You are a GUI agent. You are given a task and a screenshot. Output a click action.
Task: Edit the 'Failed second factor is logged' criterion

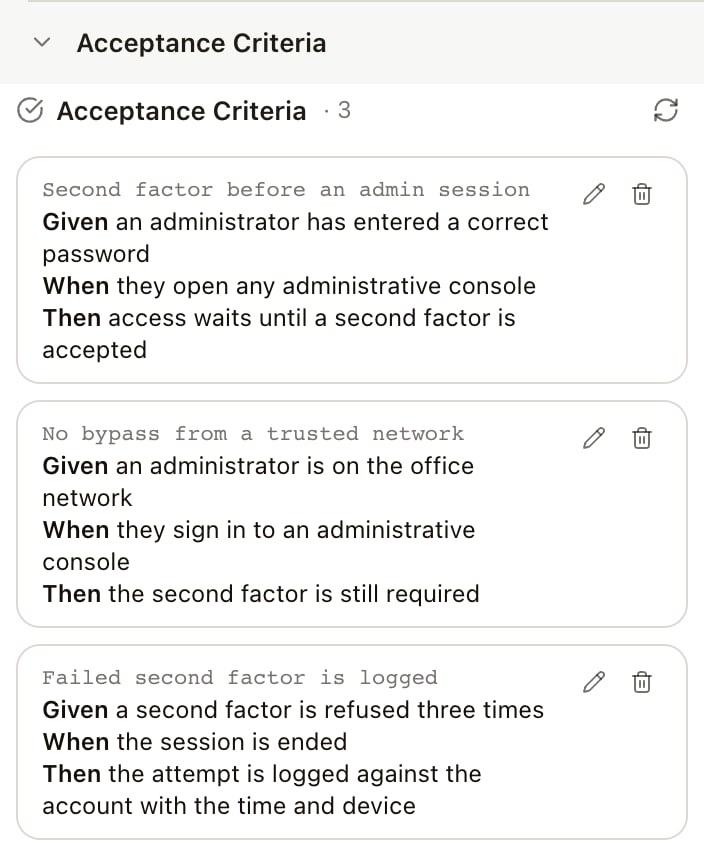[594, 682]
